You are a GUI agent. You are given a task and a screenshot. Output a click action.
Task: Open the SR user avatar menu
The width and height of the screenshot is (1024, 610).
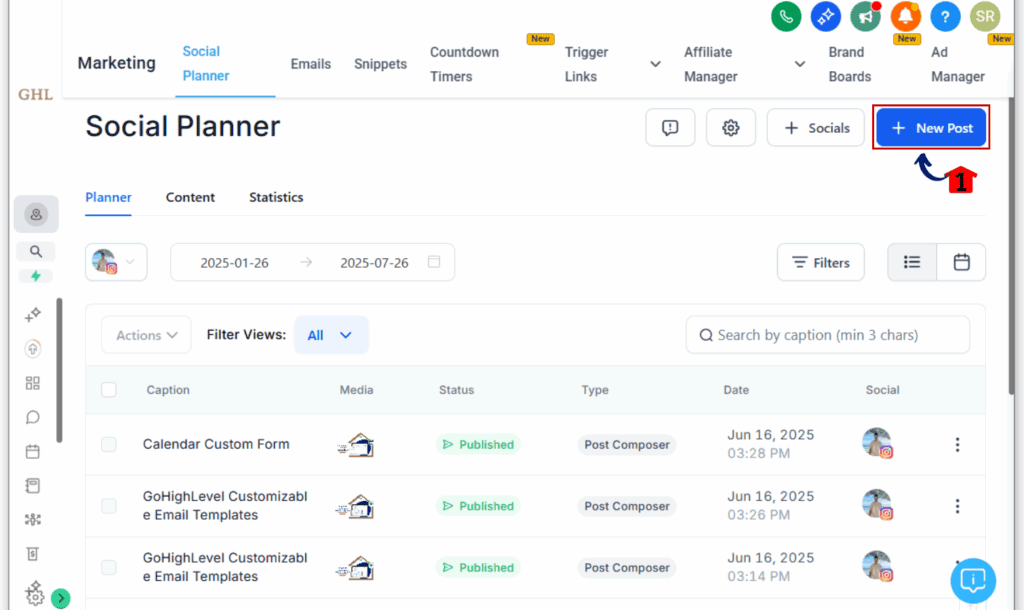[x=985, y=16]
